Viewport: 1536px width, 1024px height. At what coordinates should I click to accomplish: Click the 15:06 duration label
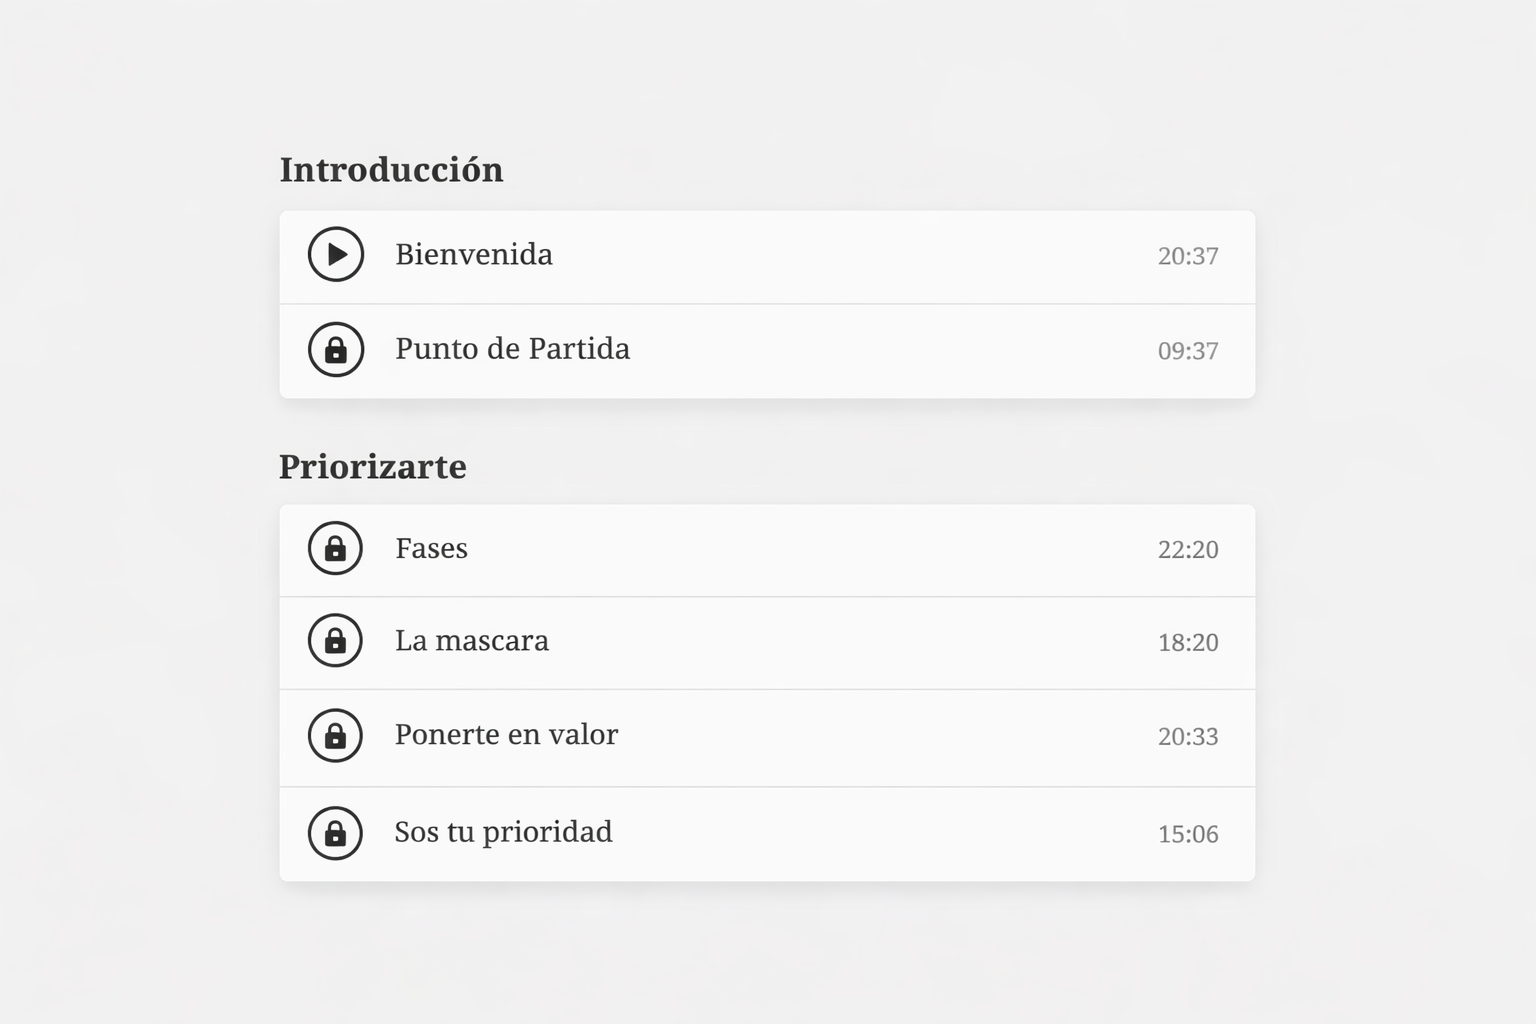pyautogui.click(x=1188, y=834)
